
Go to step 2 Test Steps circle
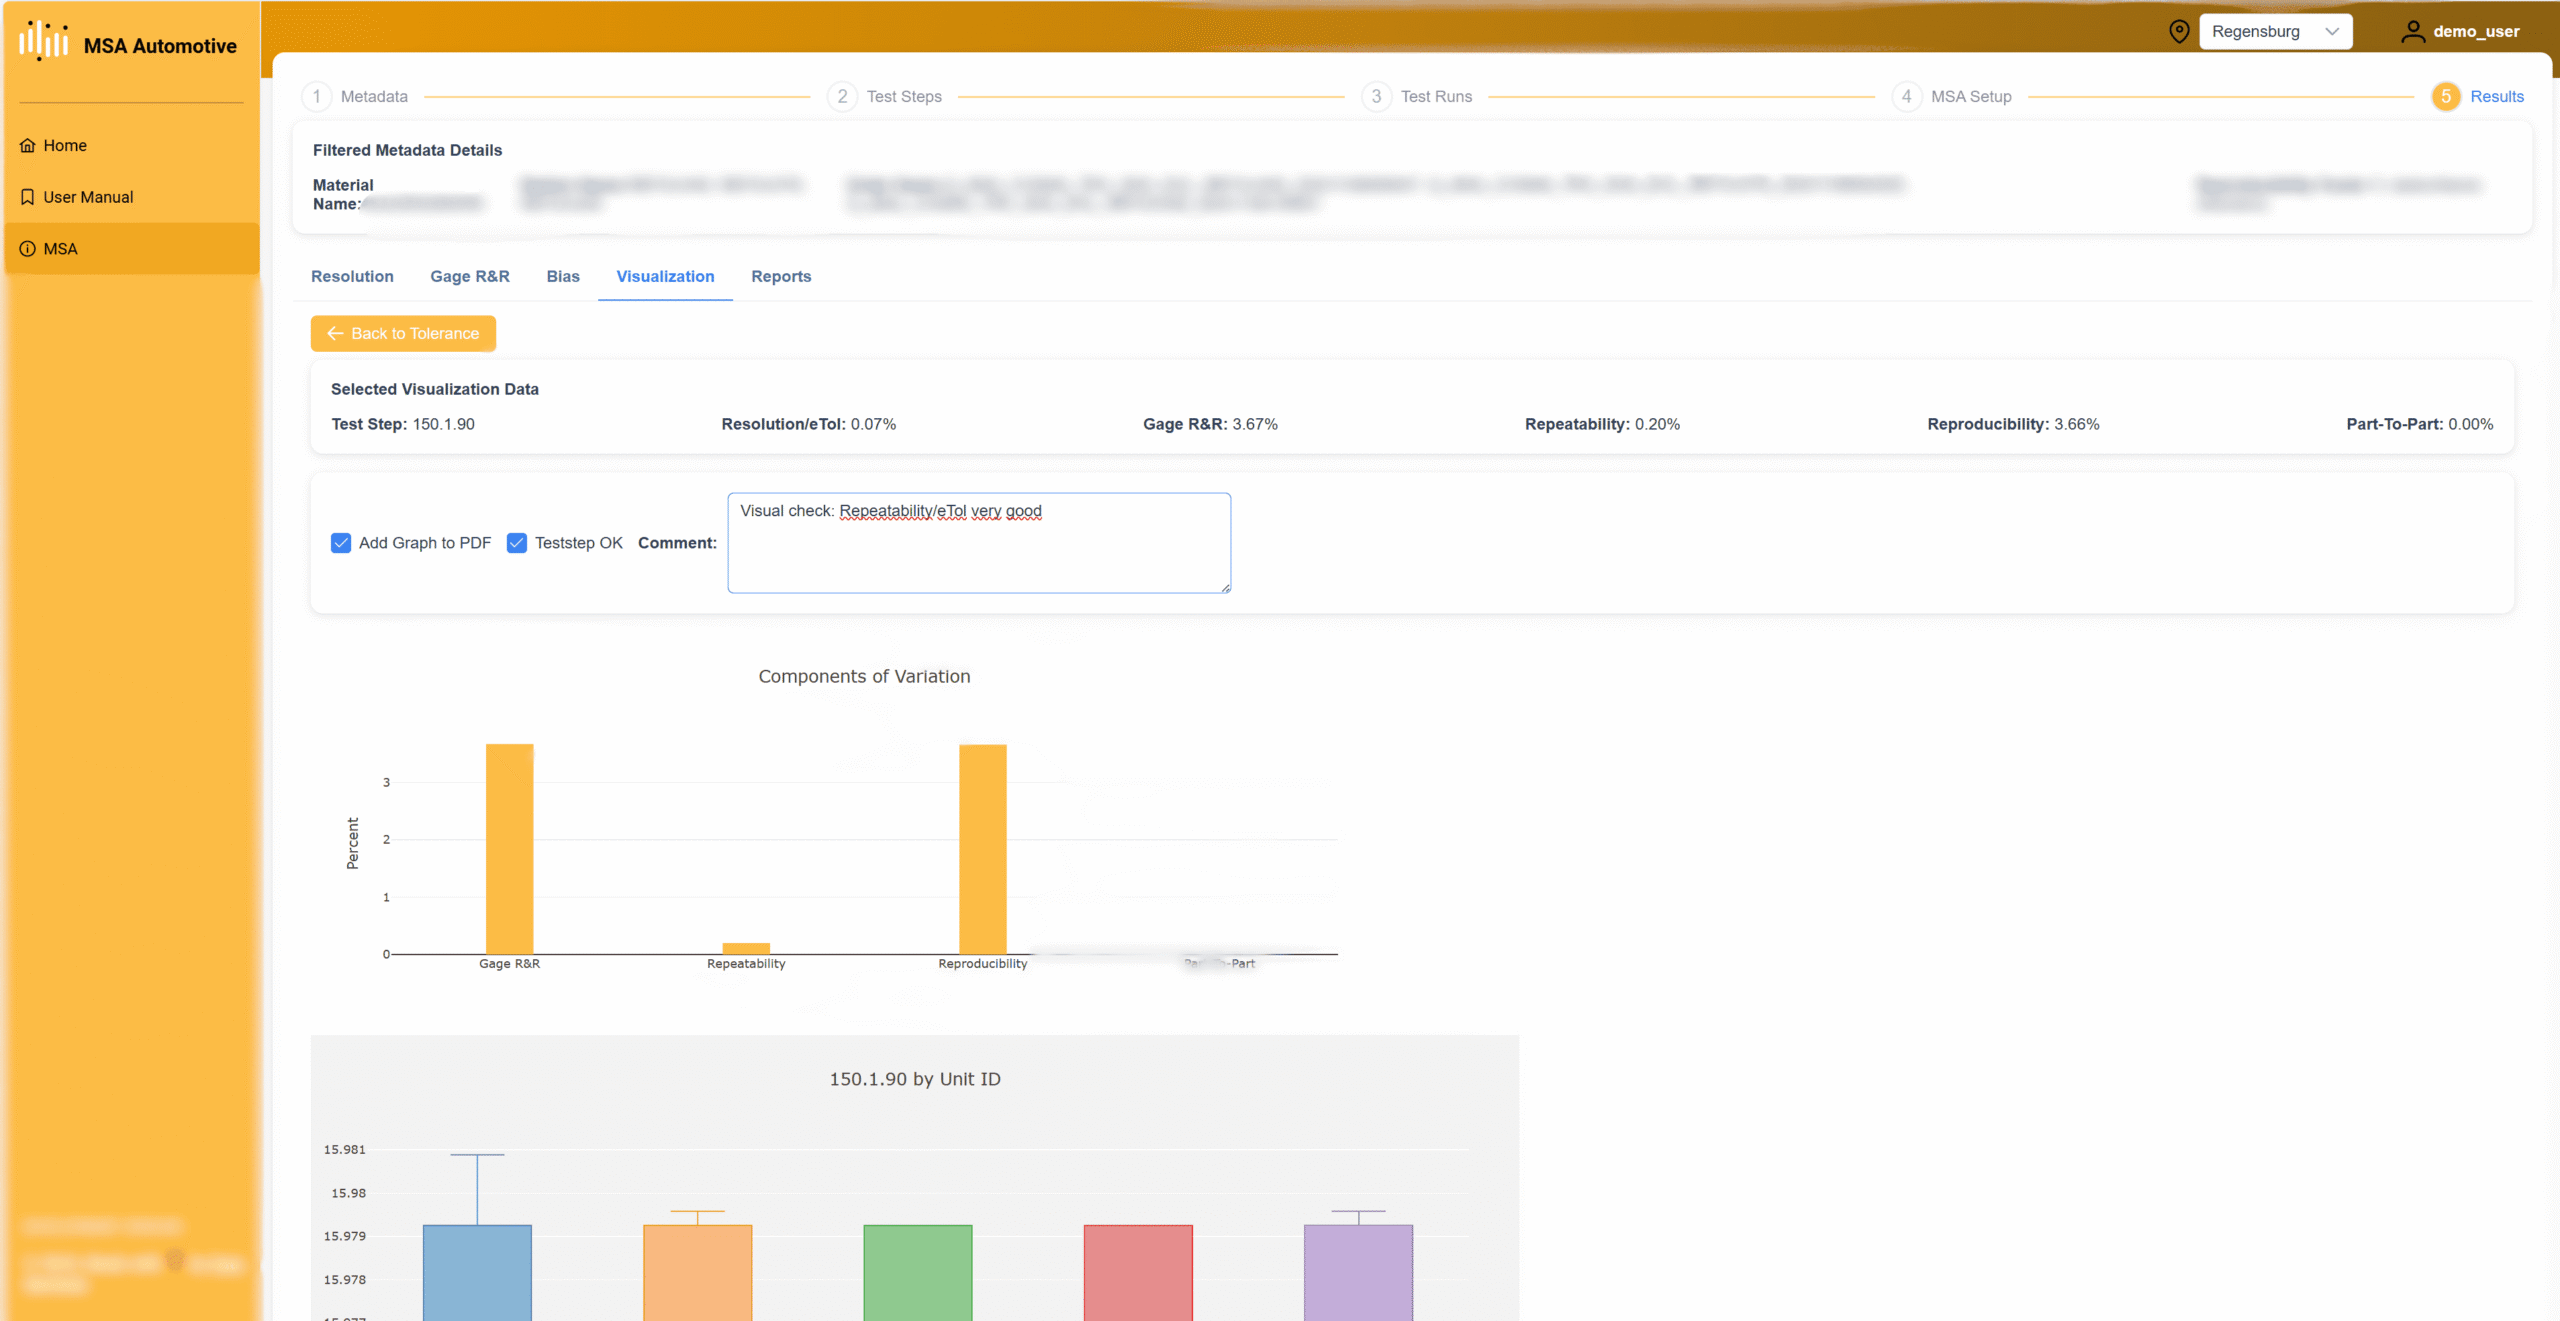(842, 96)
